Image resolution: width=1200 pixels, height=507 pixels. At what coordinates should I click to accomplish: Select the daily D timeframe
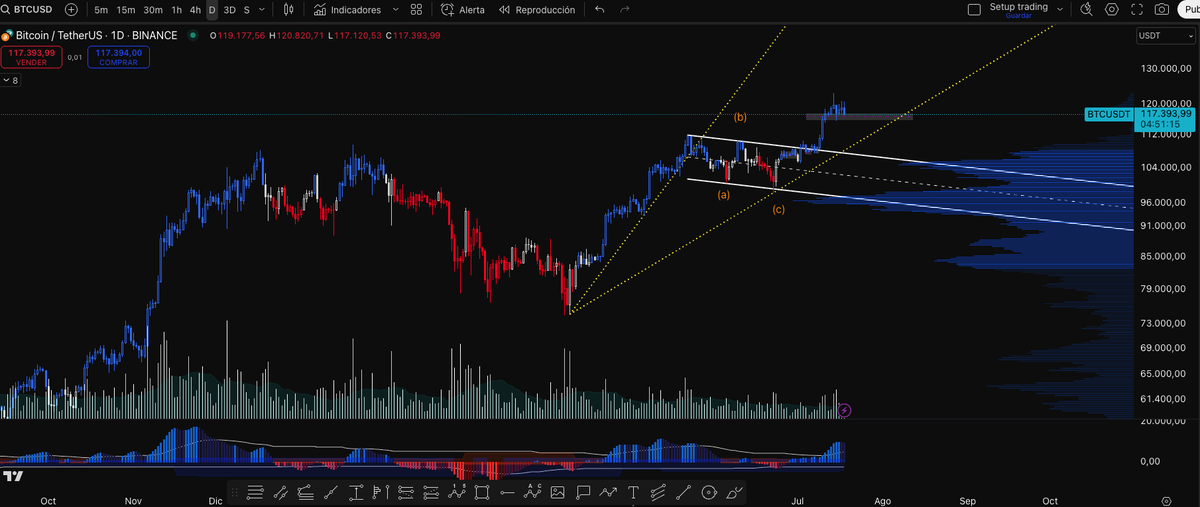tap(212, 9)
